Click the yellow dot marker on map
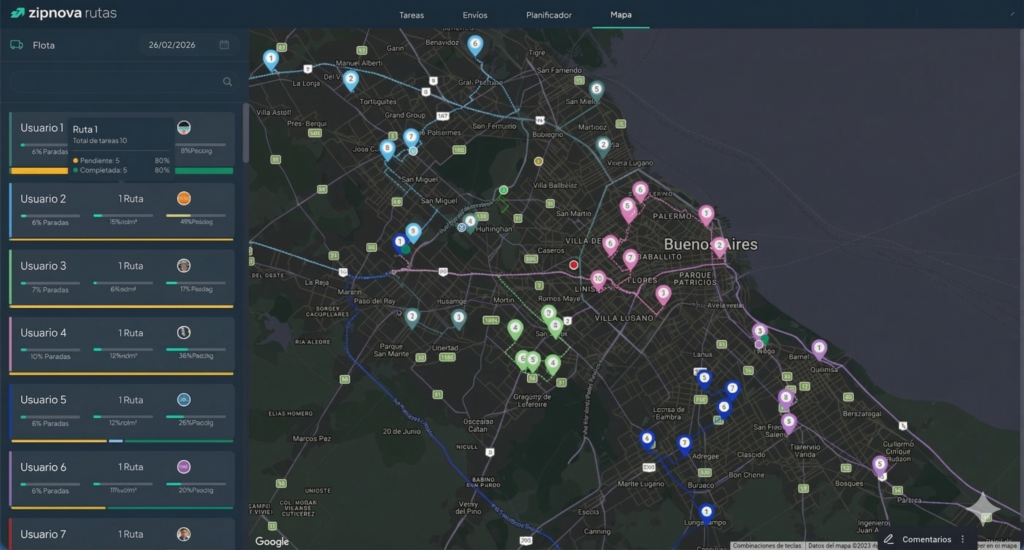The width and height of the screenshot is (1024, 550). click(x=538, y=161)
